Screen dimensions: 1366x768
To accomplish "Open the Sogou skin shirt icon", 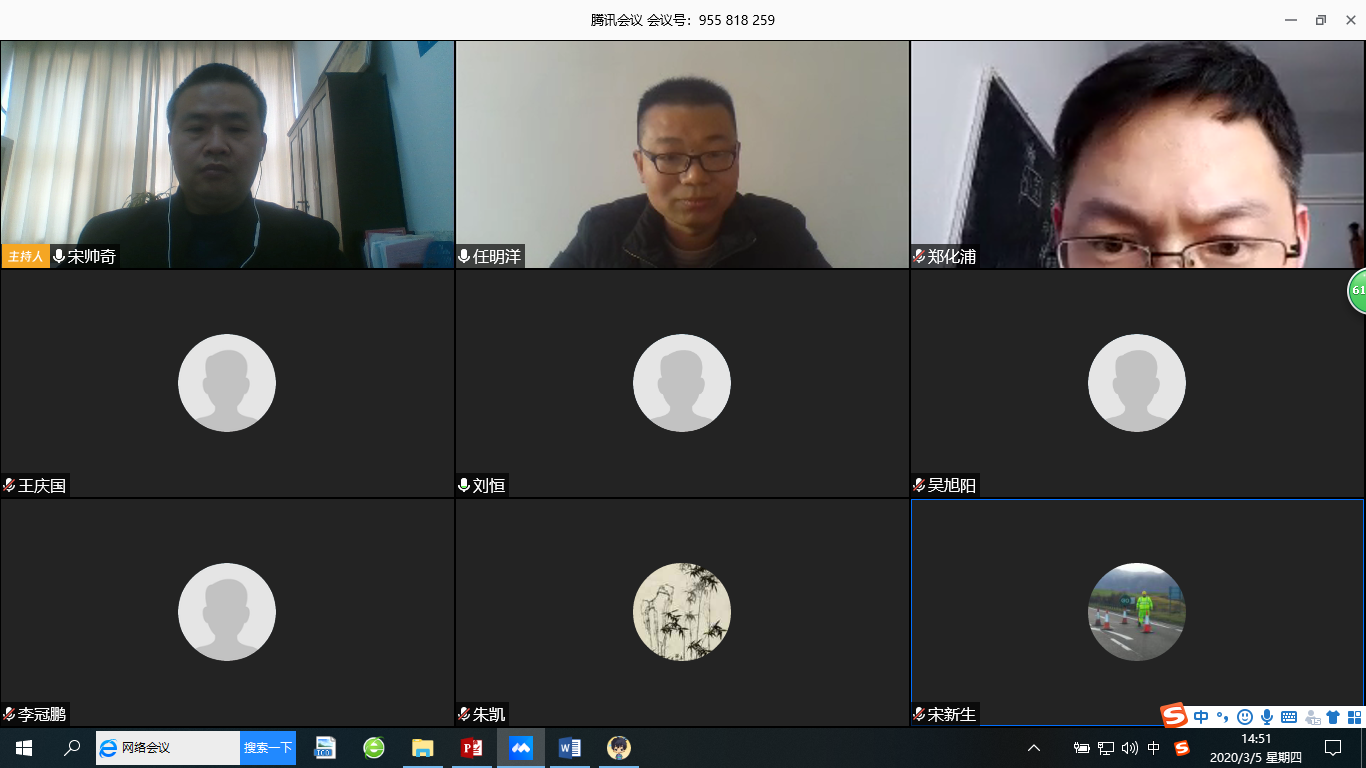I will 1333,716.
